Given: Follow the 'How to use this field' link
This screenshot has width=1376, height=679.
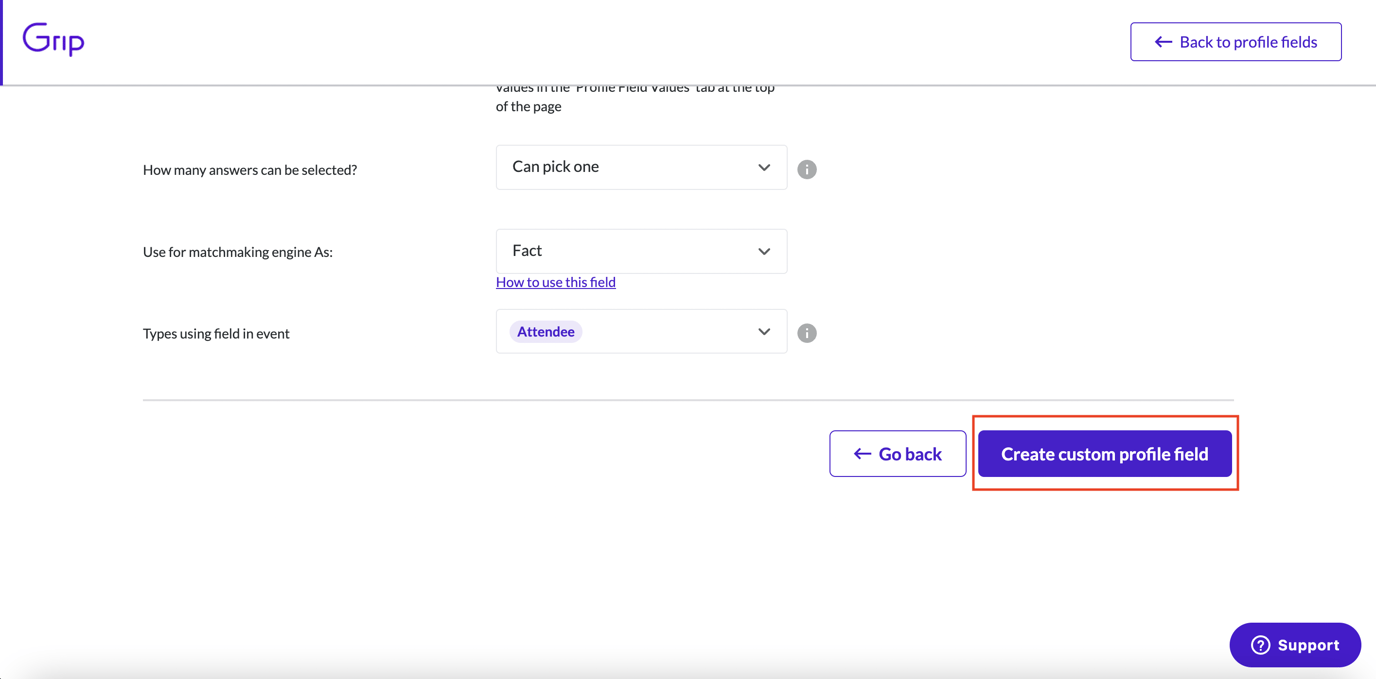Looking at the screenshot, I should (555, 282).
